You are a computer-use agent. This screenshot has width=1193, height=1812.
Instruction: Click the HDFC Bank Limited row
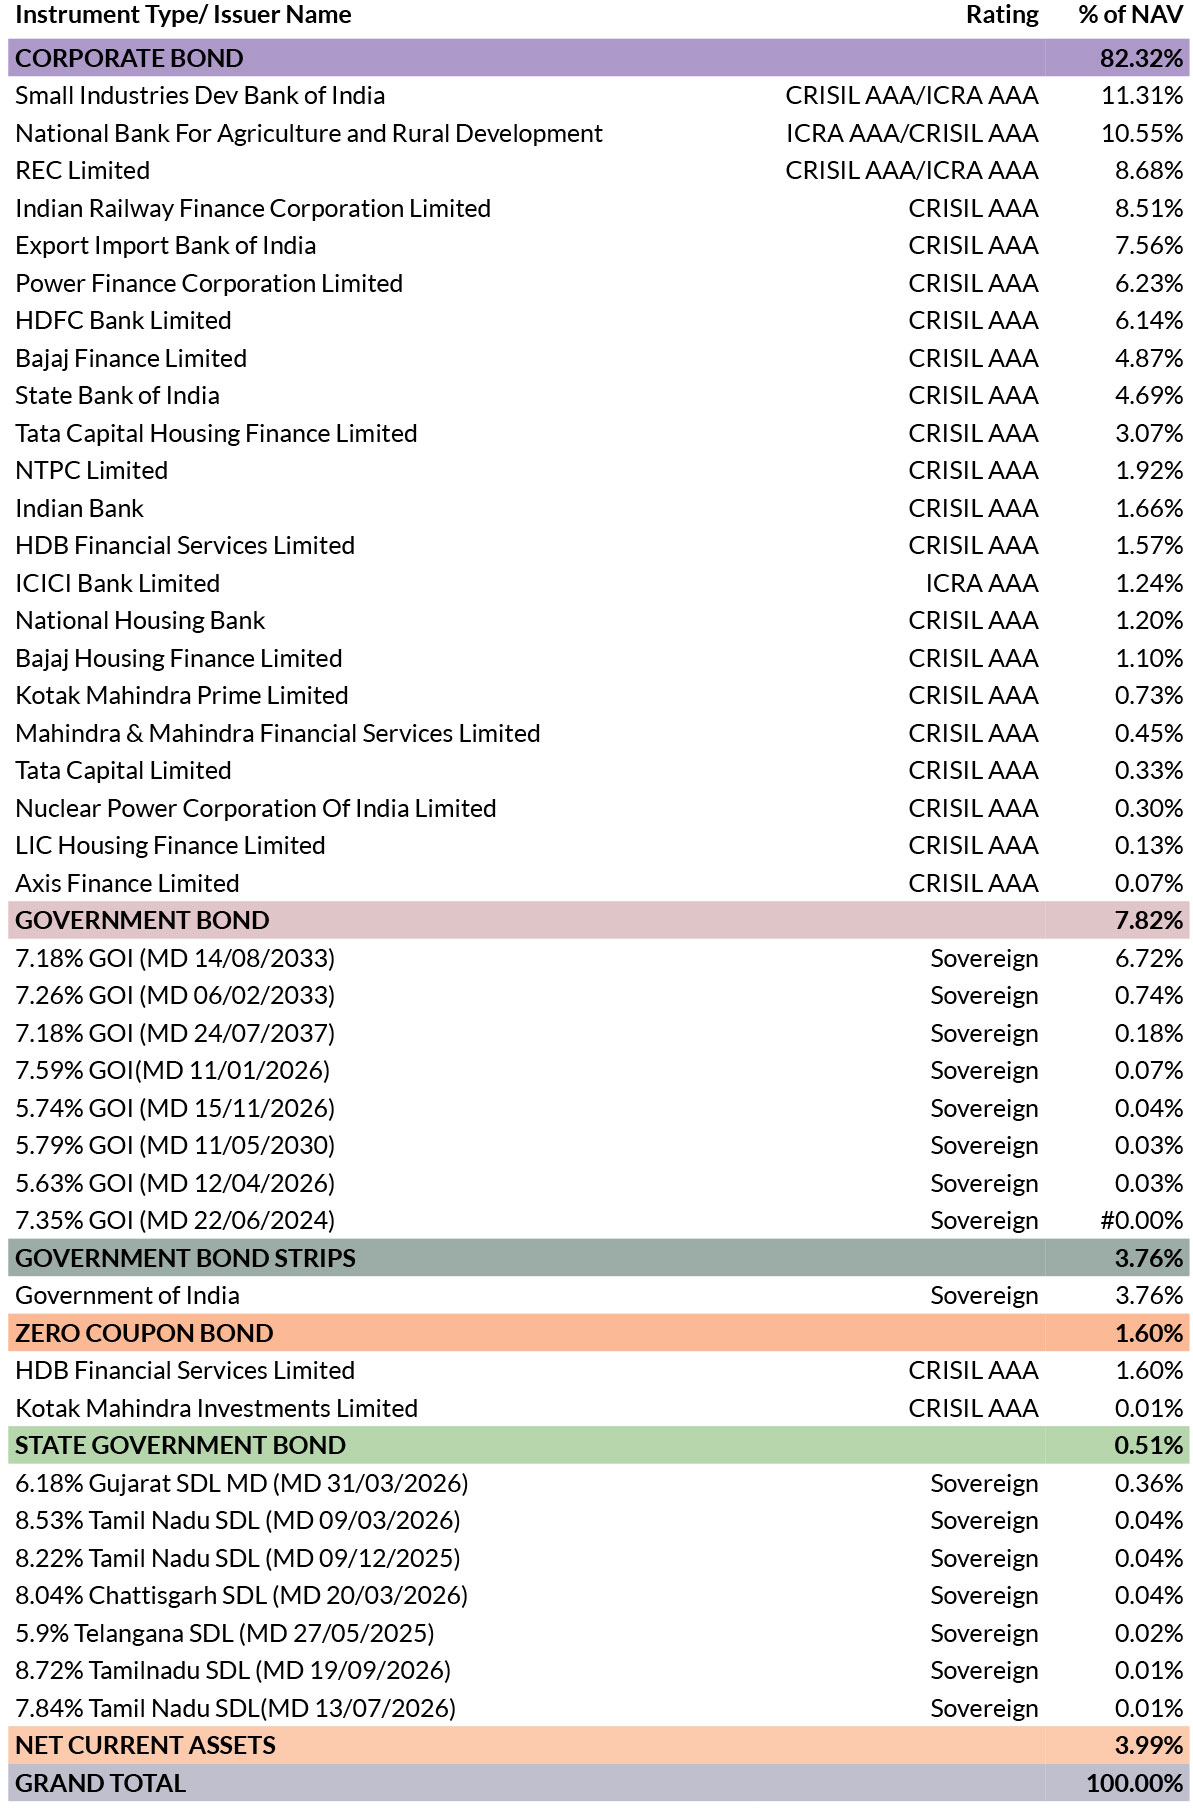598,321
